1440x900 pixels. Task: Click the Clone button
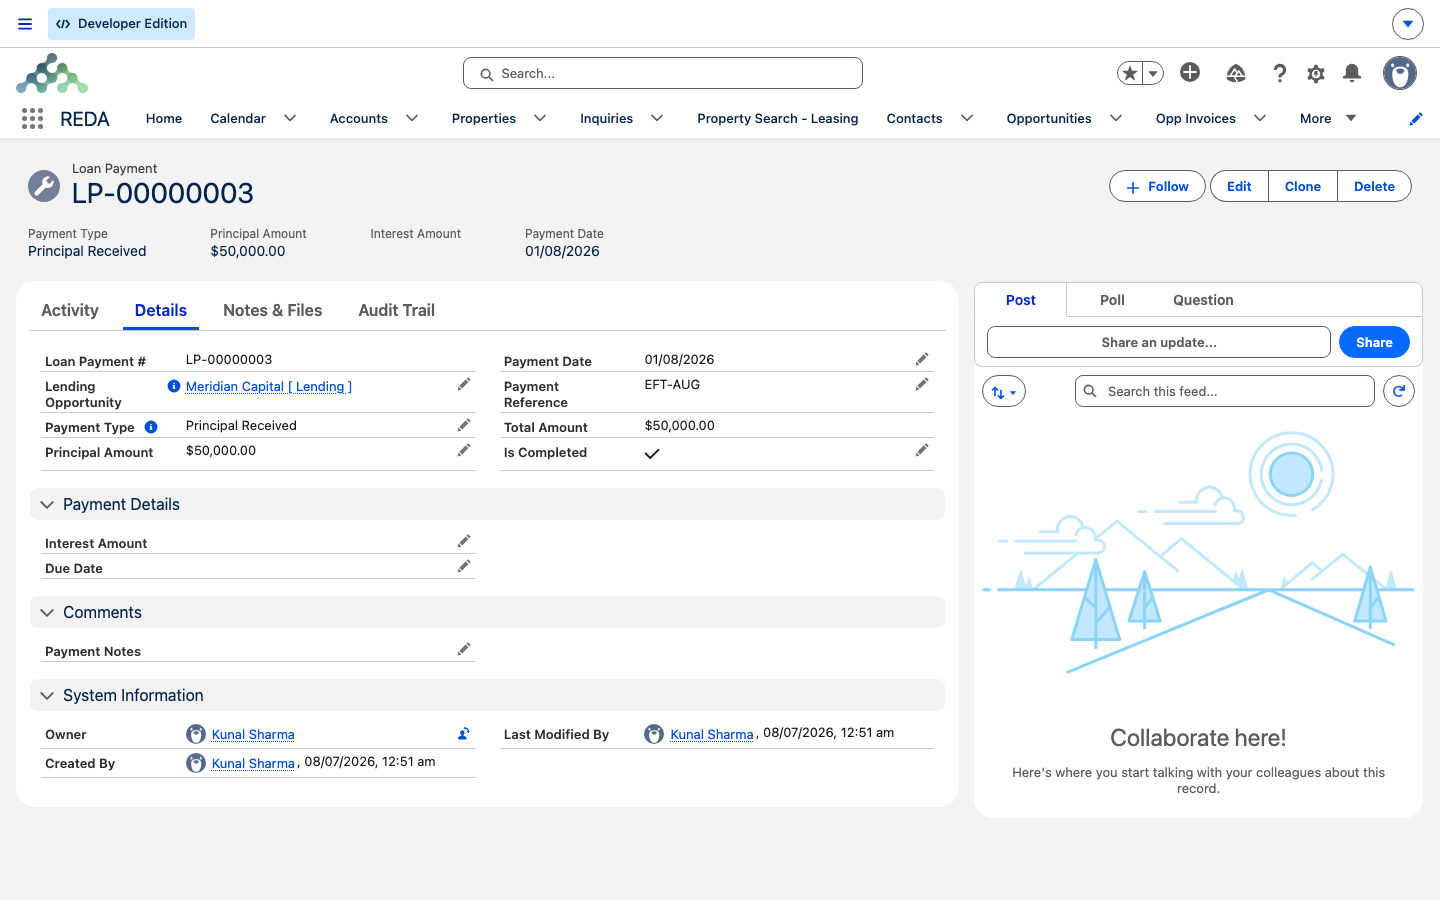click(1303, 186)
